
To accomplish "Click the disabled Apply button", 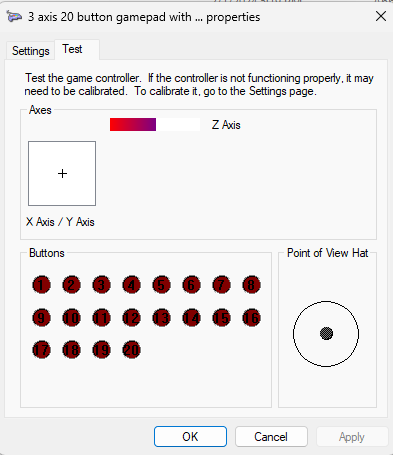I will (x=352, y=437).
